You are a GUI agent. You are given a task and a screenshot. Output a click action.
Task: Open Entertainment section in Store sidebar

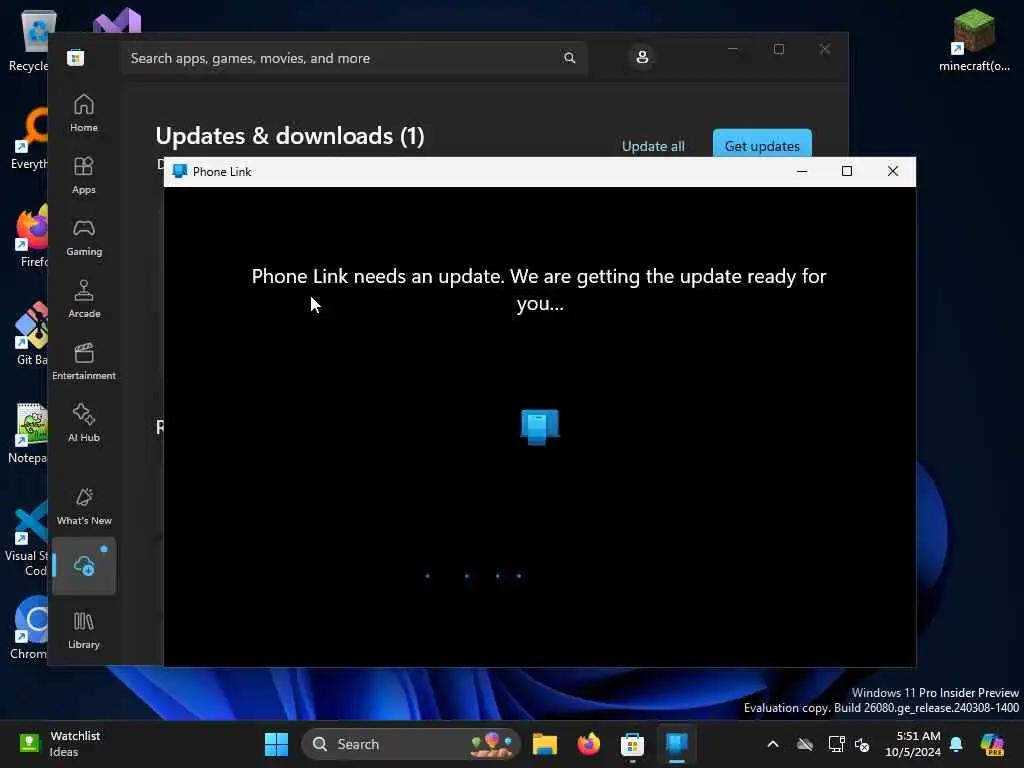[x=84, y=361]
